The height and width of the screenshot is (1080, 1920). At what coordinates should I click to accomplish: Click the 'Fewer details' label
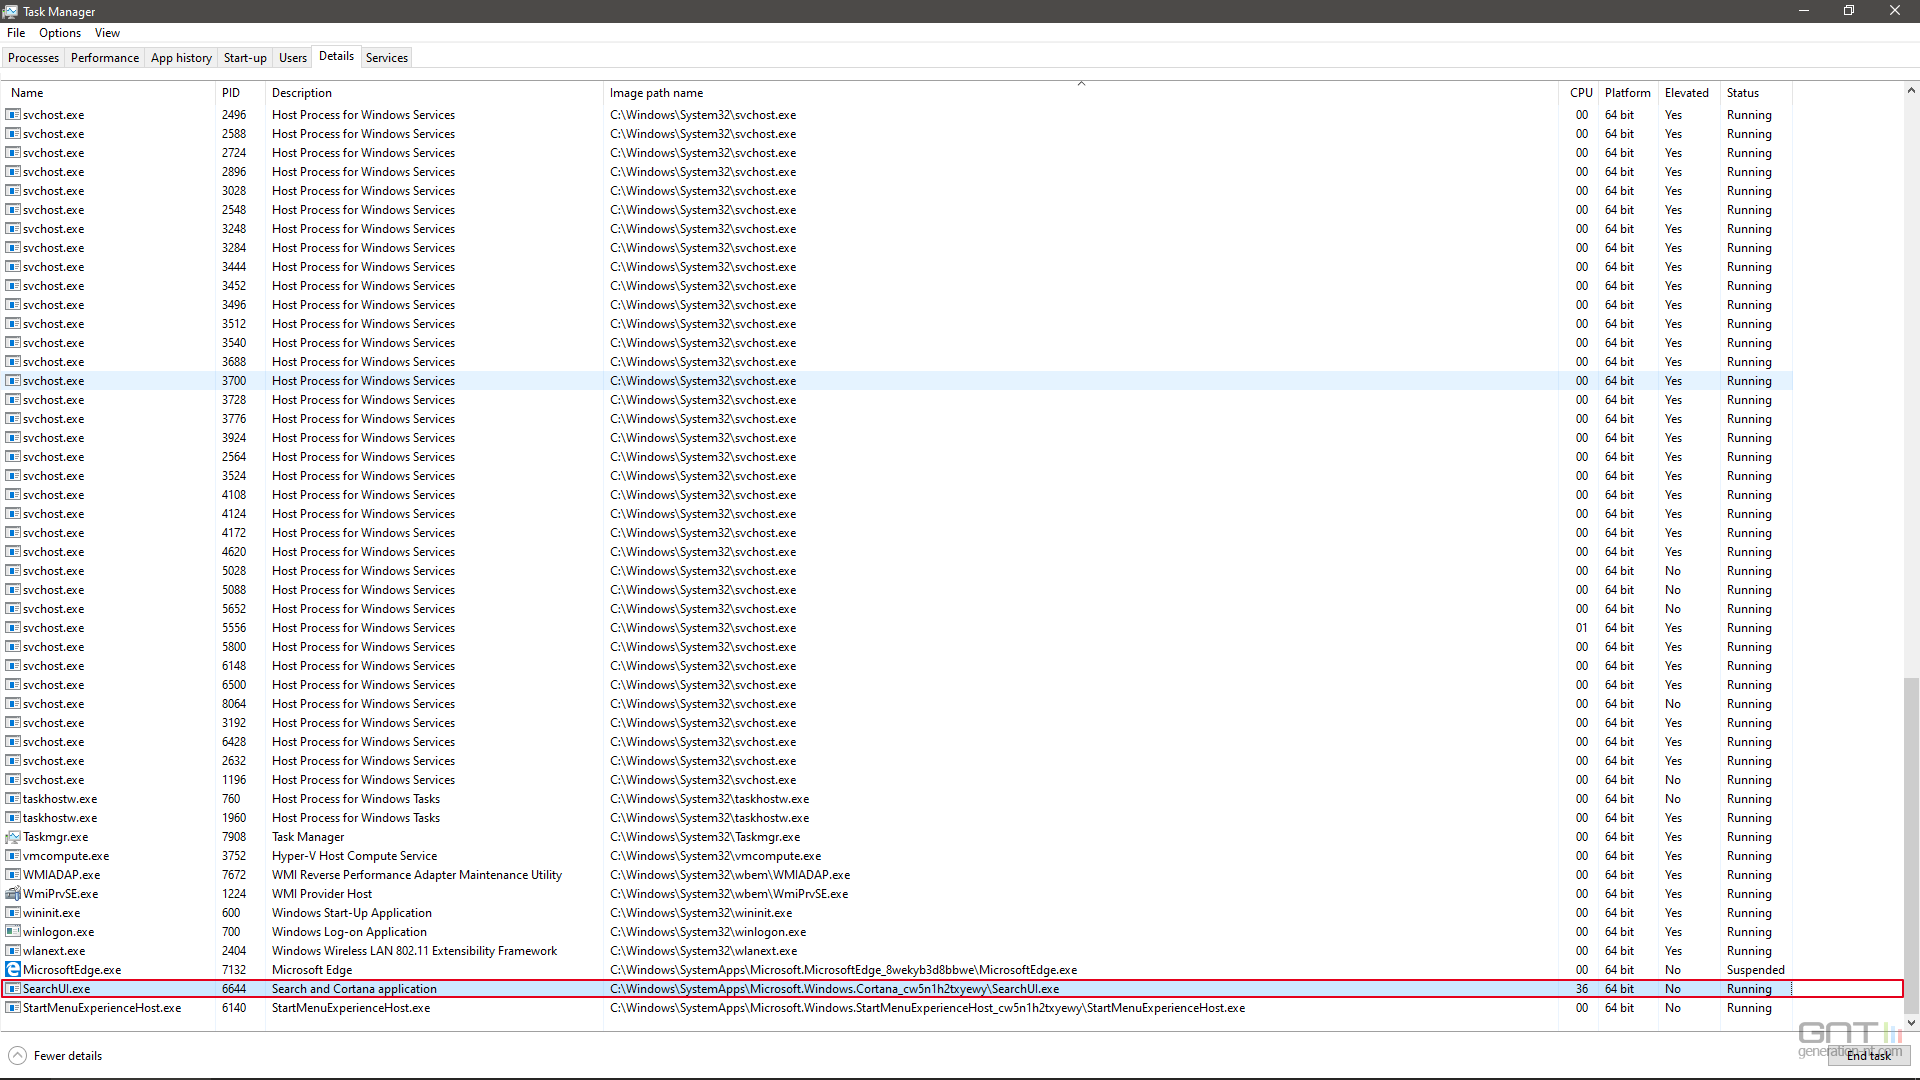pos(68,1056)
